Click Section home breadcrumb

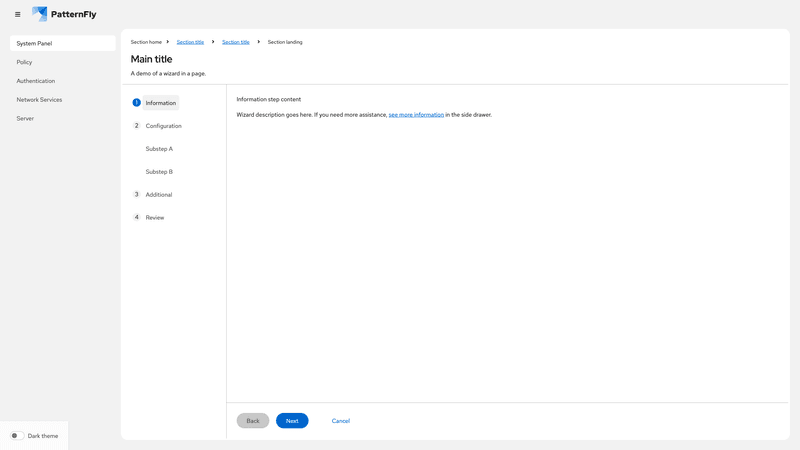(x=146, y=42)
